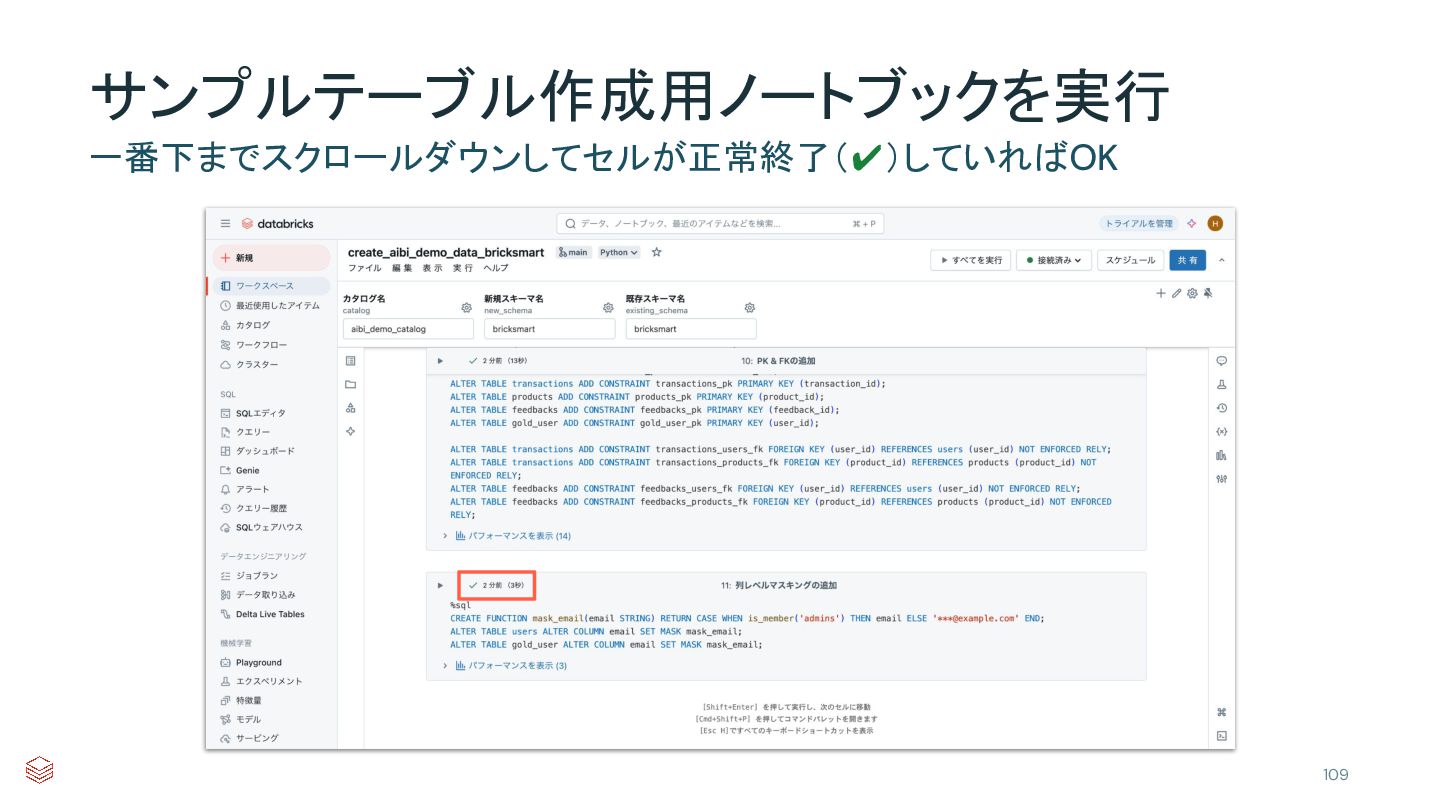This screenshot has height=810, width=1440.
Task: Open workspace folder browser icon
Action: [350, 384]
